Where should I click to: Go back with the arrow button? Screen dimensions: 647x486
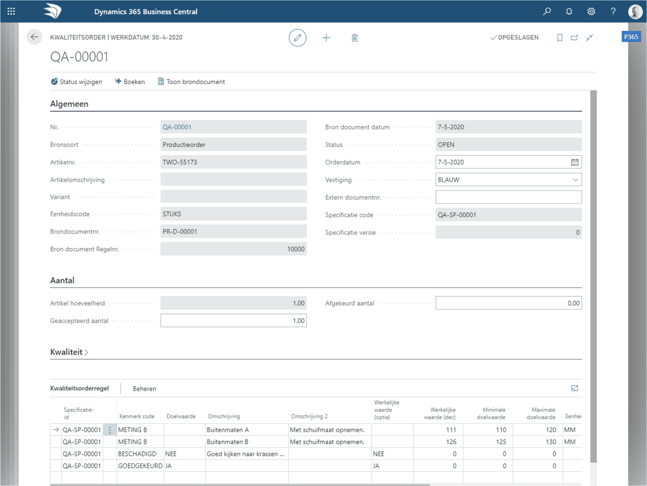point(34,37)
